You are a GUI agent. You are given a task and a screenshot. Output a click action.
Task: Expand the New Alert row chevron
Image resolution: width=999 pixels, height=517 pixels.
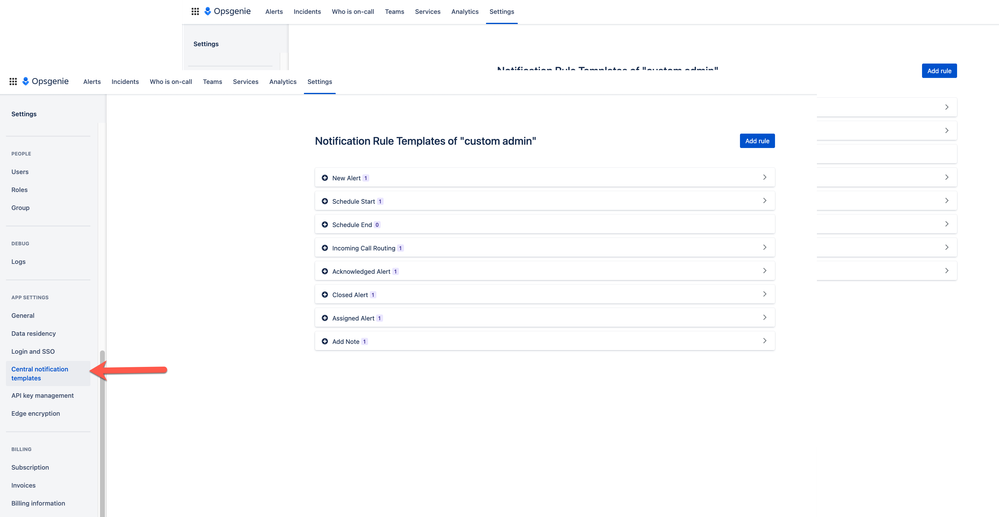(x=765, y=177)
